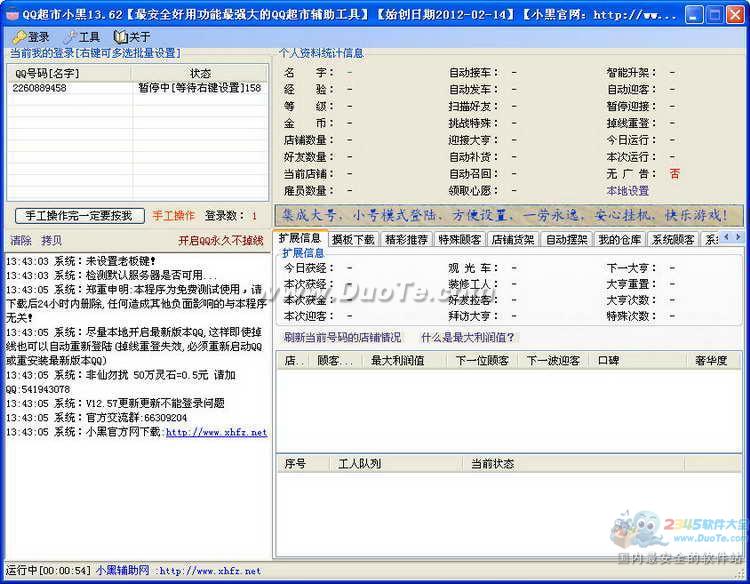
Task: Click the key icon beside 登录
Action: tap(20, 37)
